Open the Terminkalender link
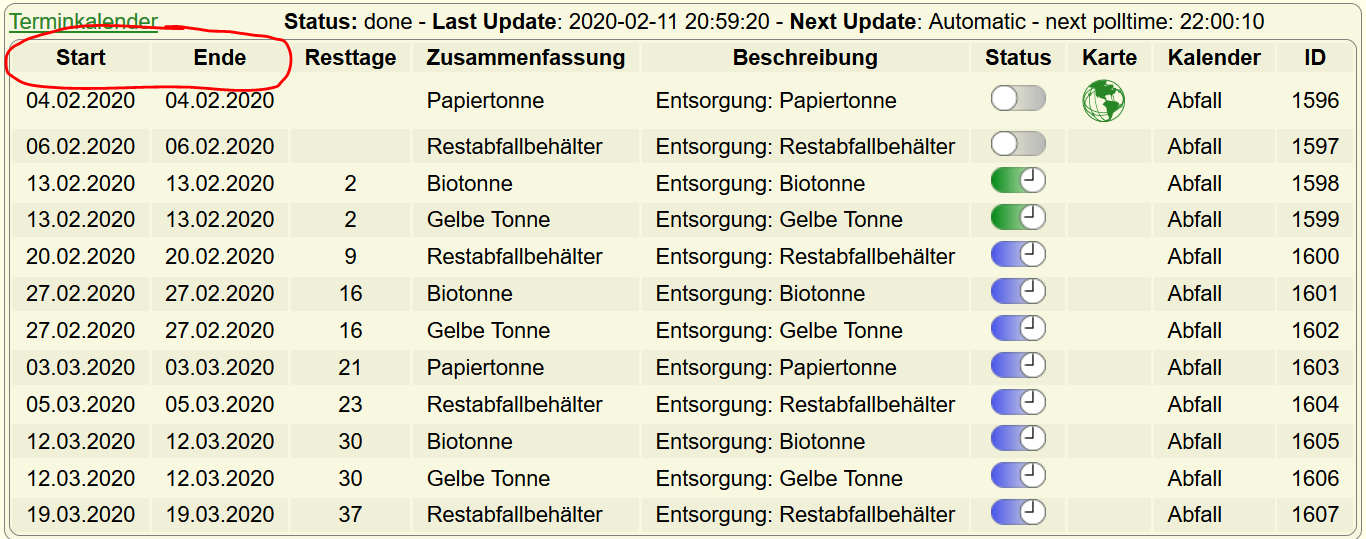 84,21
